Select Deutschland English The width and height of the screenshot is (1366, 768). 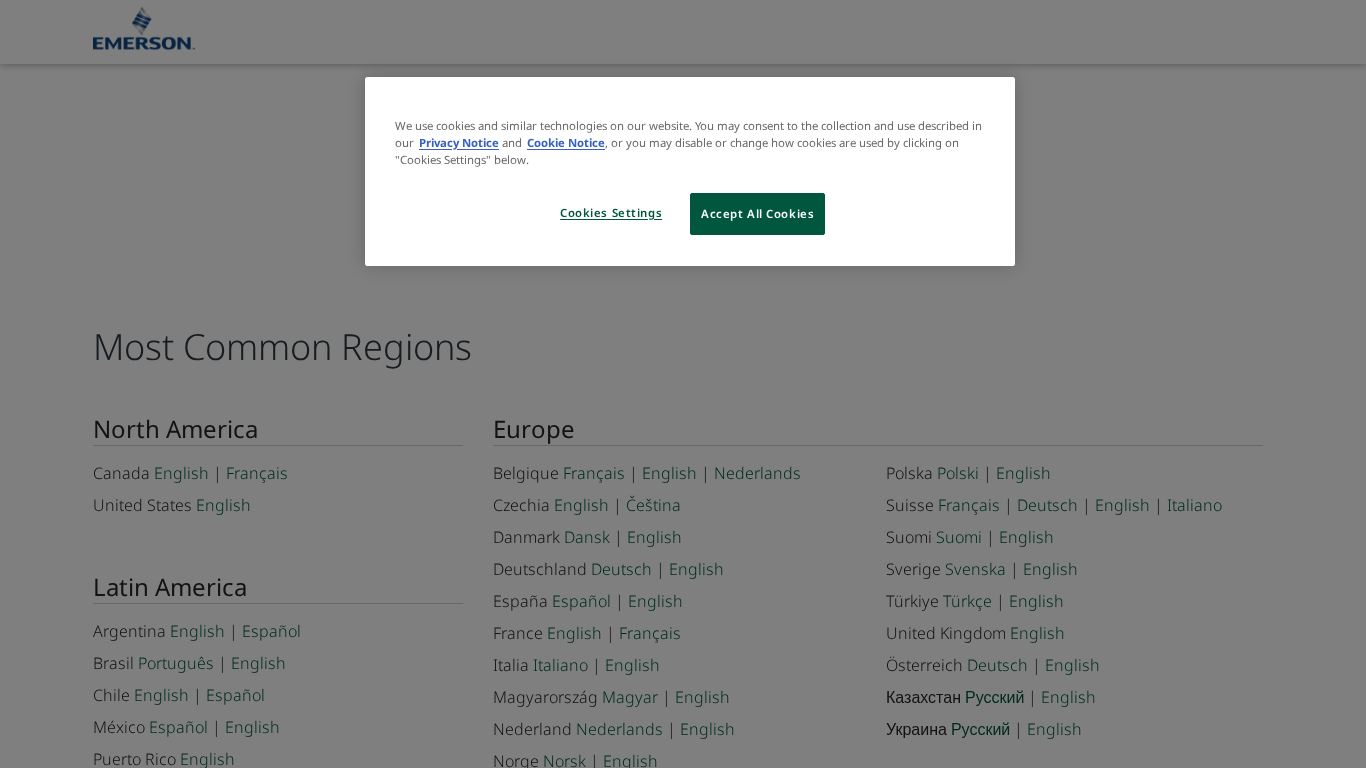click(x=696, y=569)
